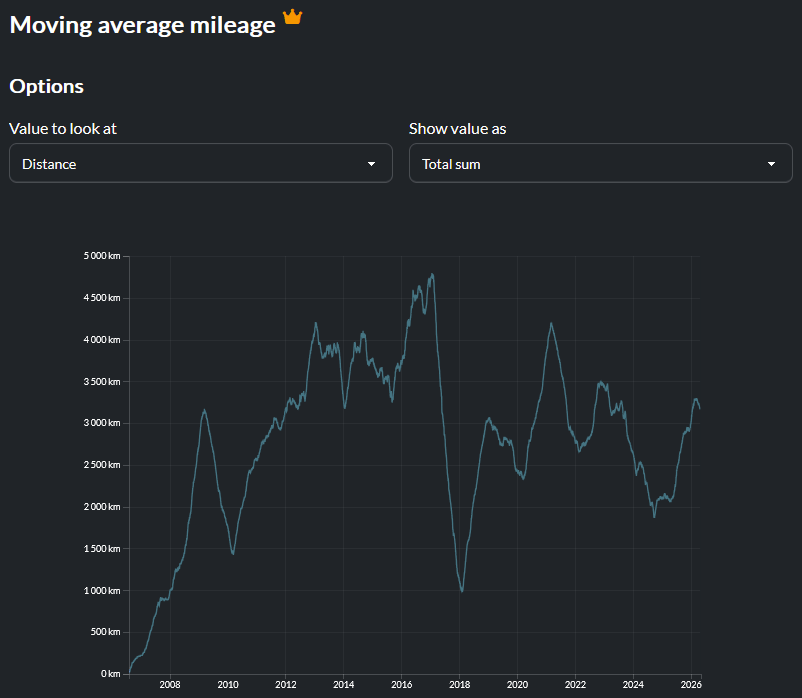Click the 2020 x-axis label

click(517, 685)
